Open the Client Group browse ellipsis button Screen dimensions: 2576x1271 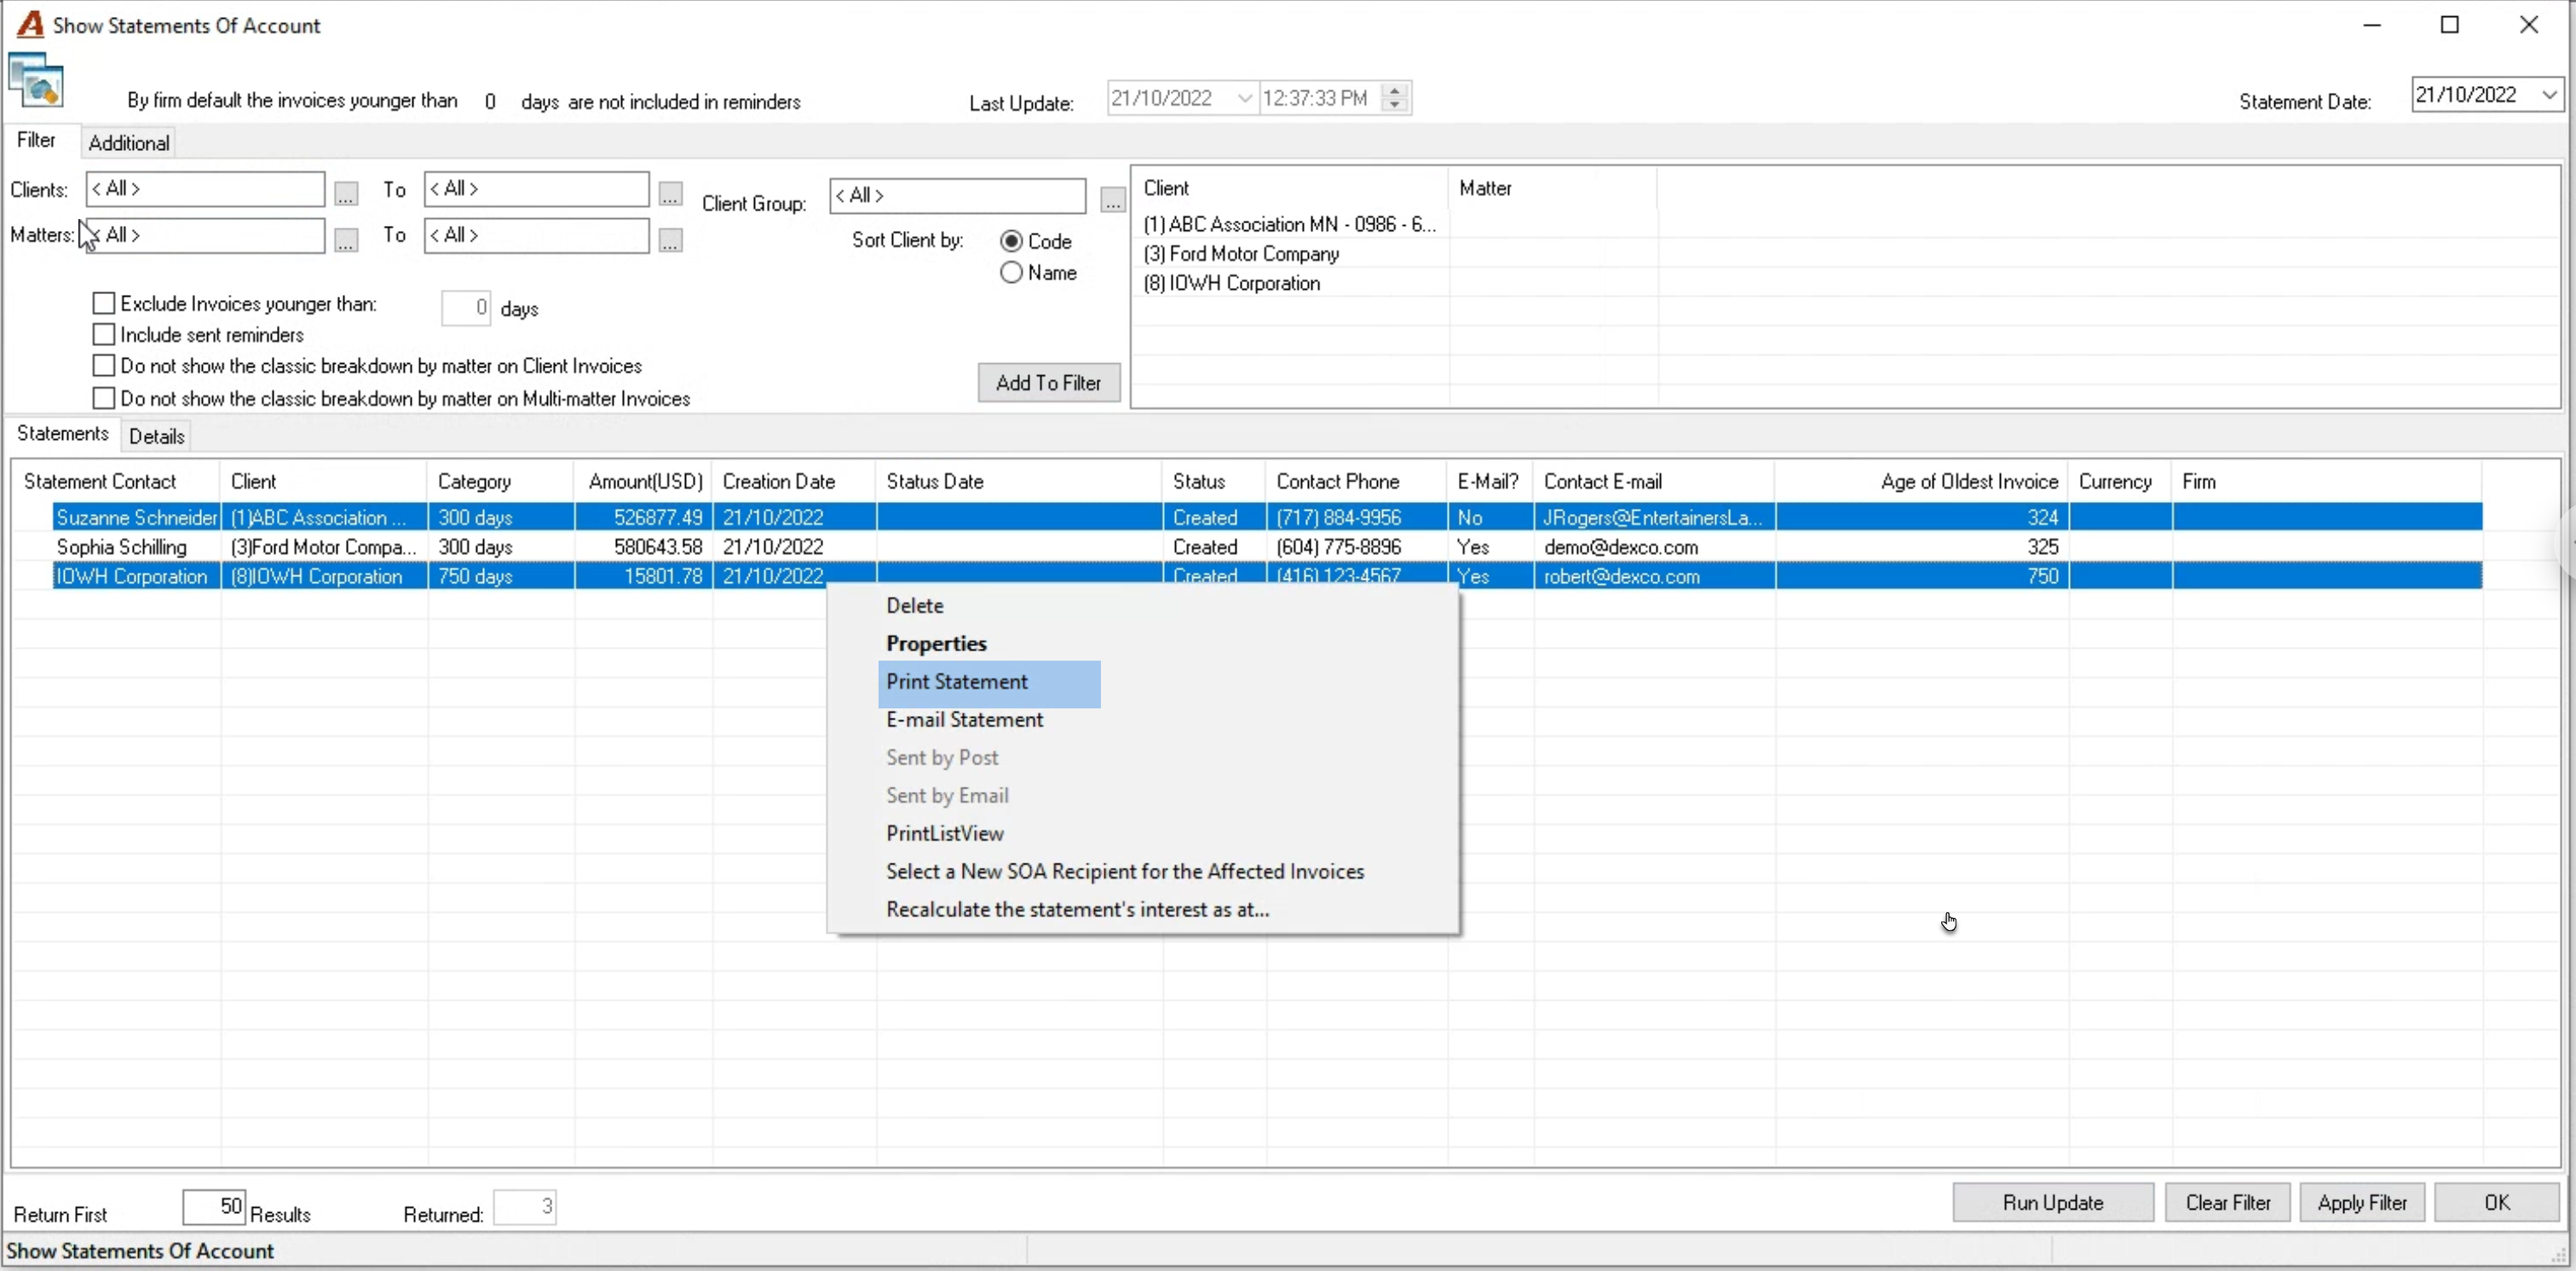click(x=1112, y=199)
